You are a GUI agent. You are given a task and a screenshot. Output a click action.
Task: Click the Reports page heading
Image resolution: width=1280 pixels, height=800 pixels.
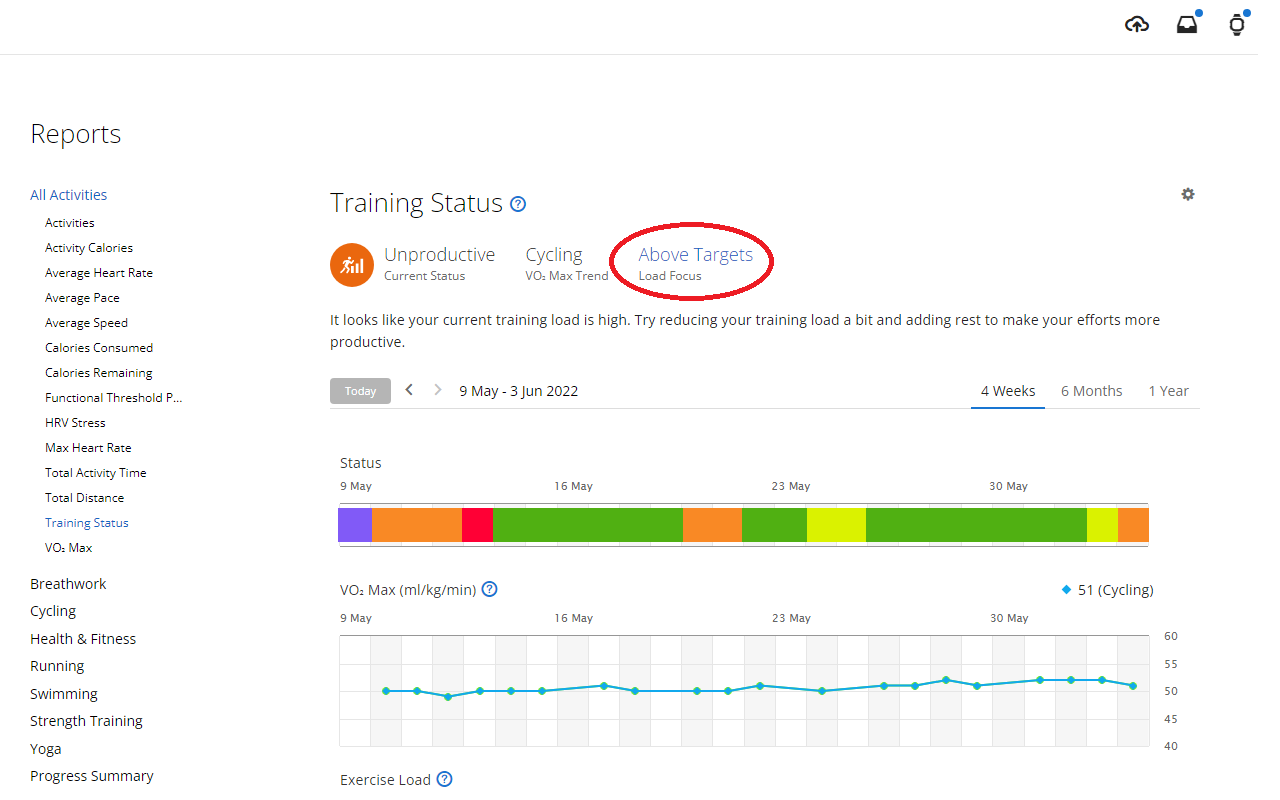tap(76, 134)
